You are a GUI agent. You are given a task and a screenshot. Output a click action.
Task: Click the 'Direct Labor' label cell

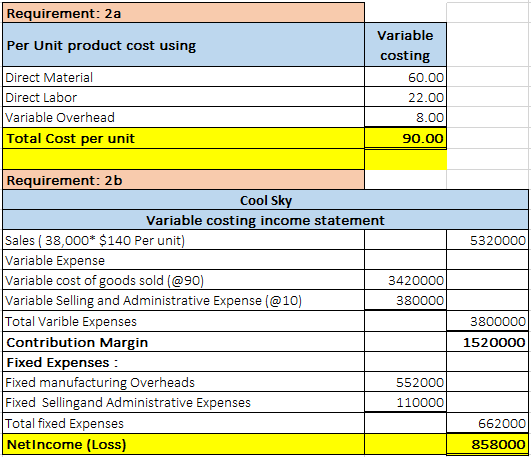[x=184, y=97]
